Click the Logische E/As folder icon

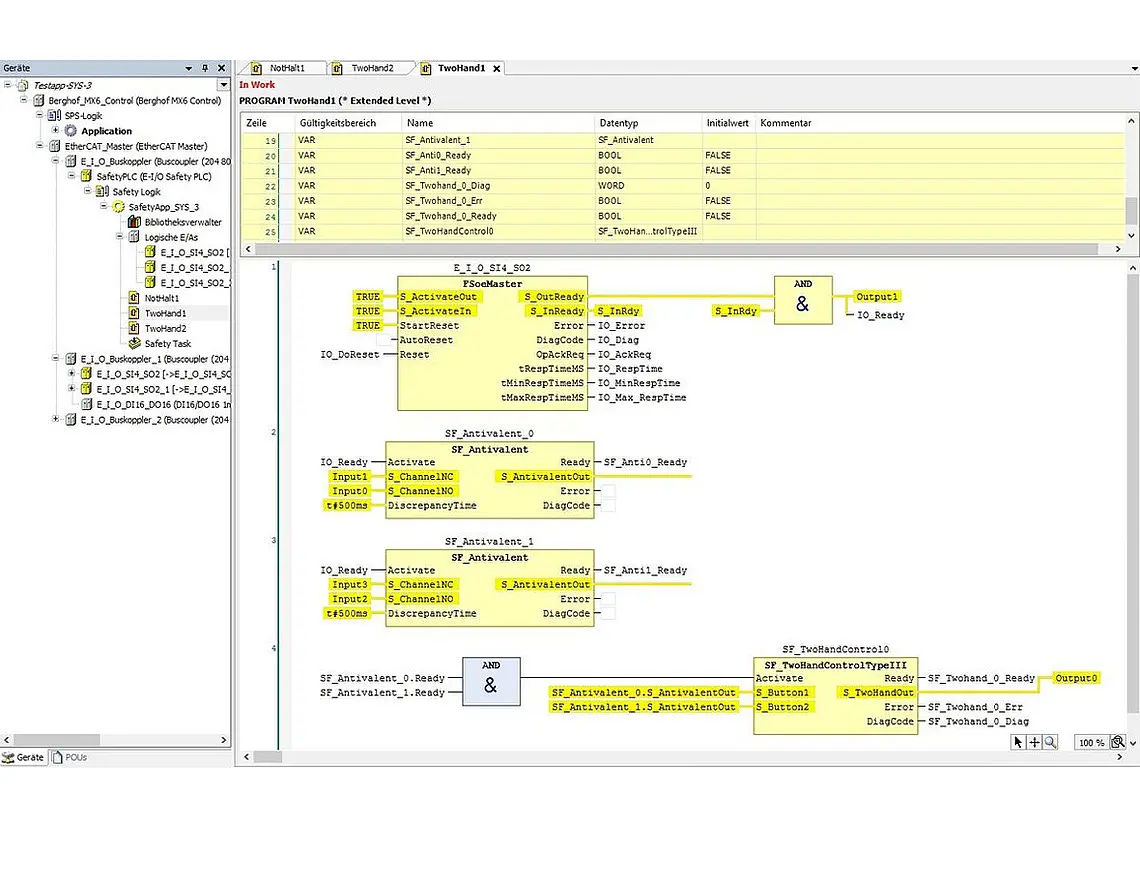[x=134, y=237]
